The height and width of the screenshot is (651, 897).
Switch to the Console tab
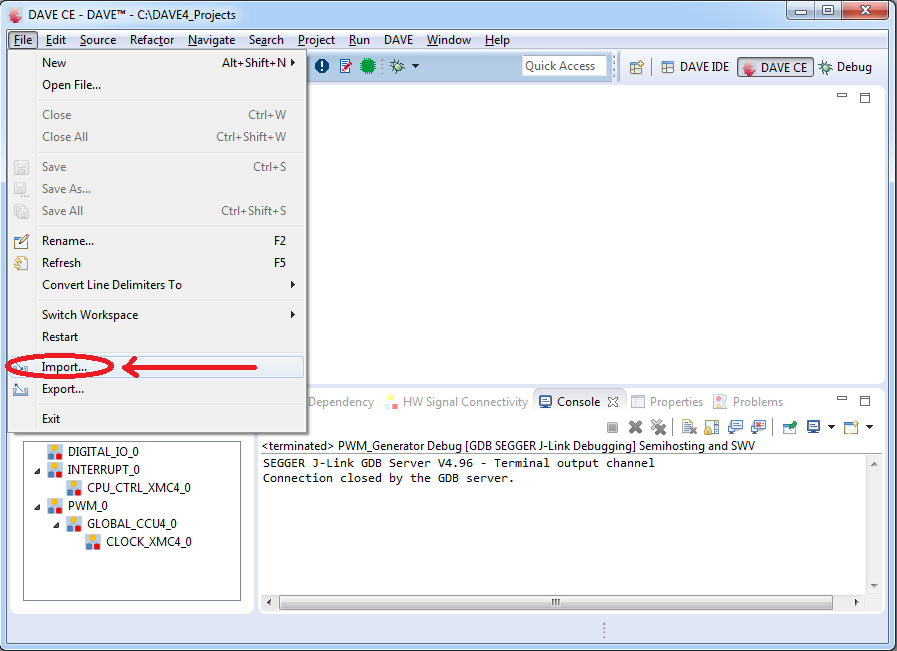click(578, 402)
